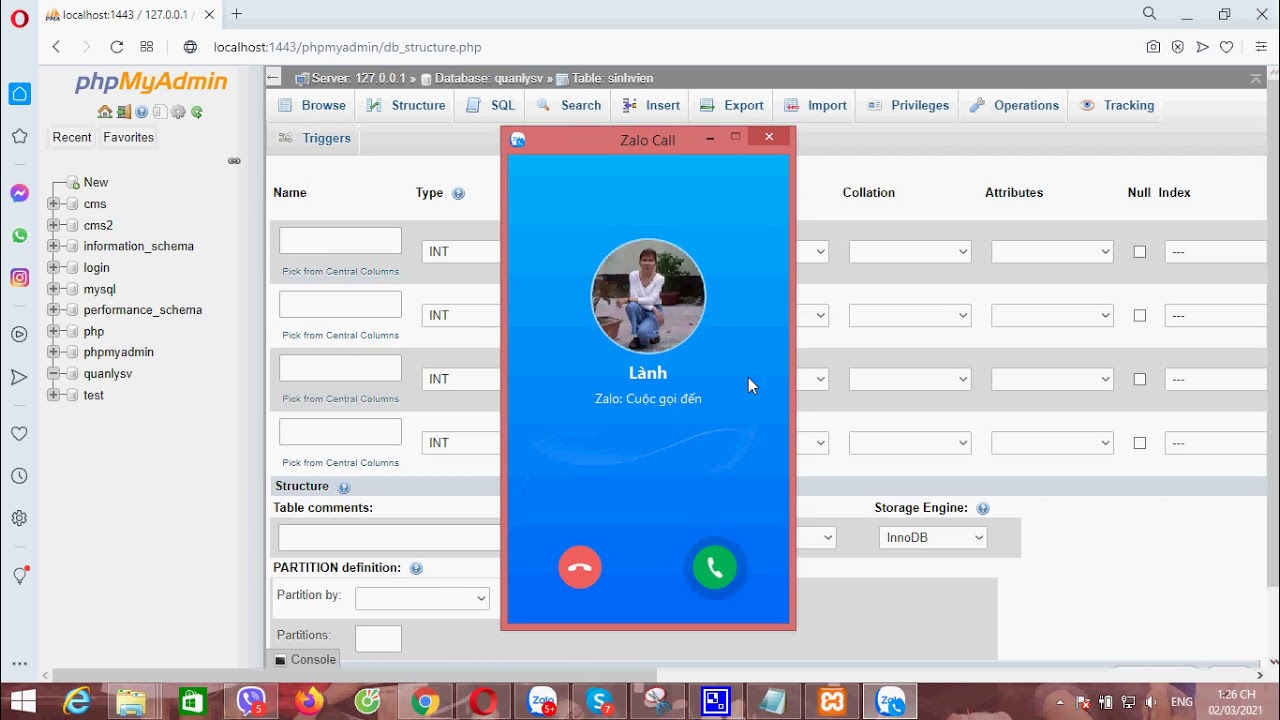This screenshot has height=720, width=1280.
Task: Focus the Table comments input field
Action: tap(390, 538)
